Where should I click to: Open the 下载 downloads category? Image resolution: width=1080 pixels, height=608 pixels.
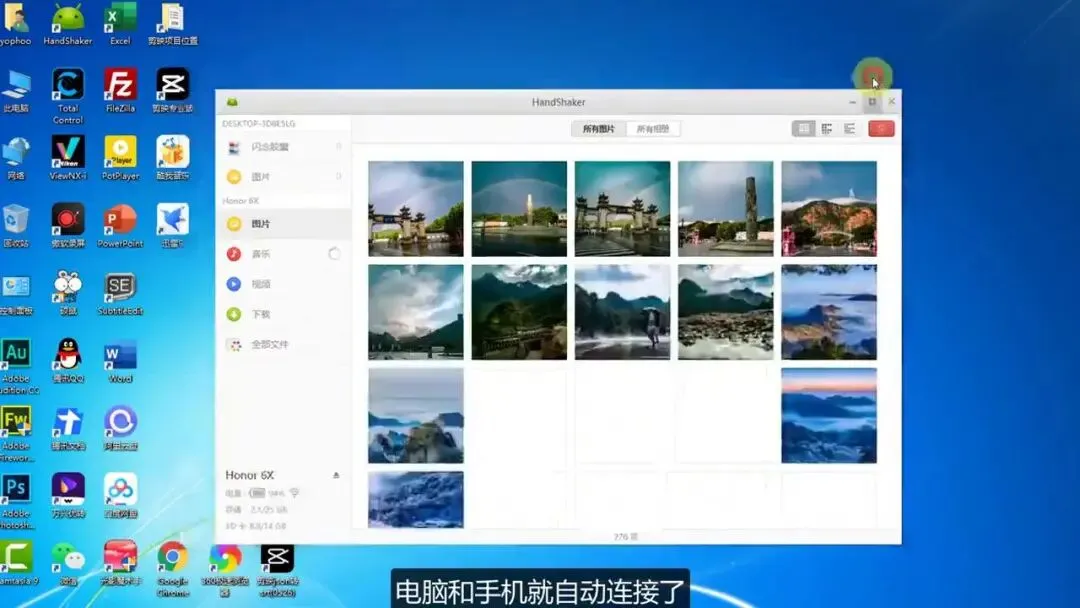(x=284, y=314)
